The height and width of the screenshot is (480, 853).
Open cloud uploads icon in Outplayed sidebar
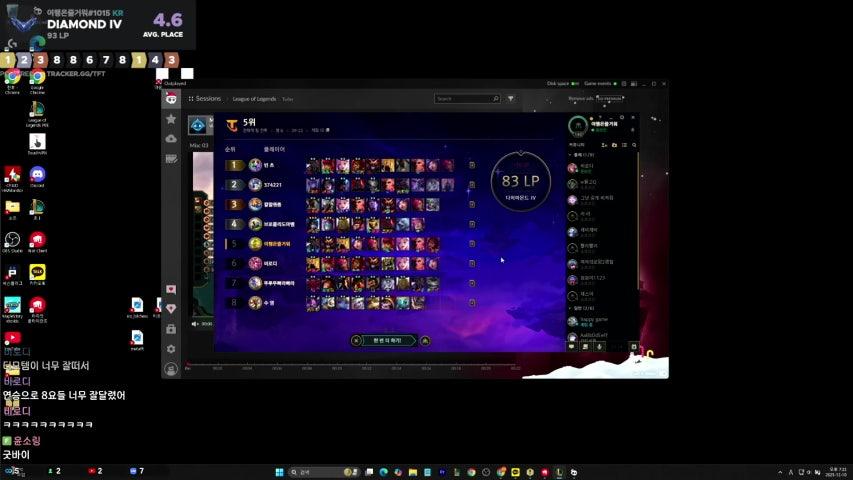point(171,139)
